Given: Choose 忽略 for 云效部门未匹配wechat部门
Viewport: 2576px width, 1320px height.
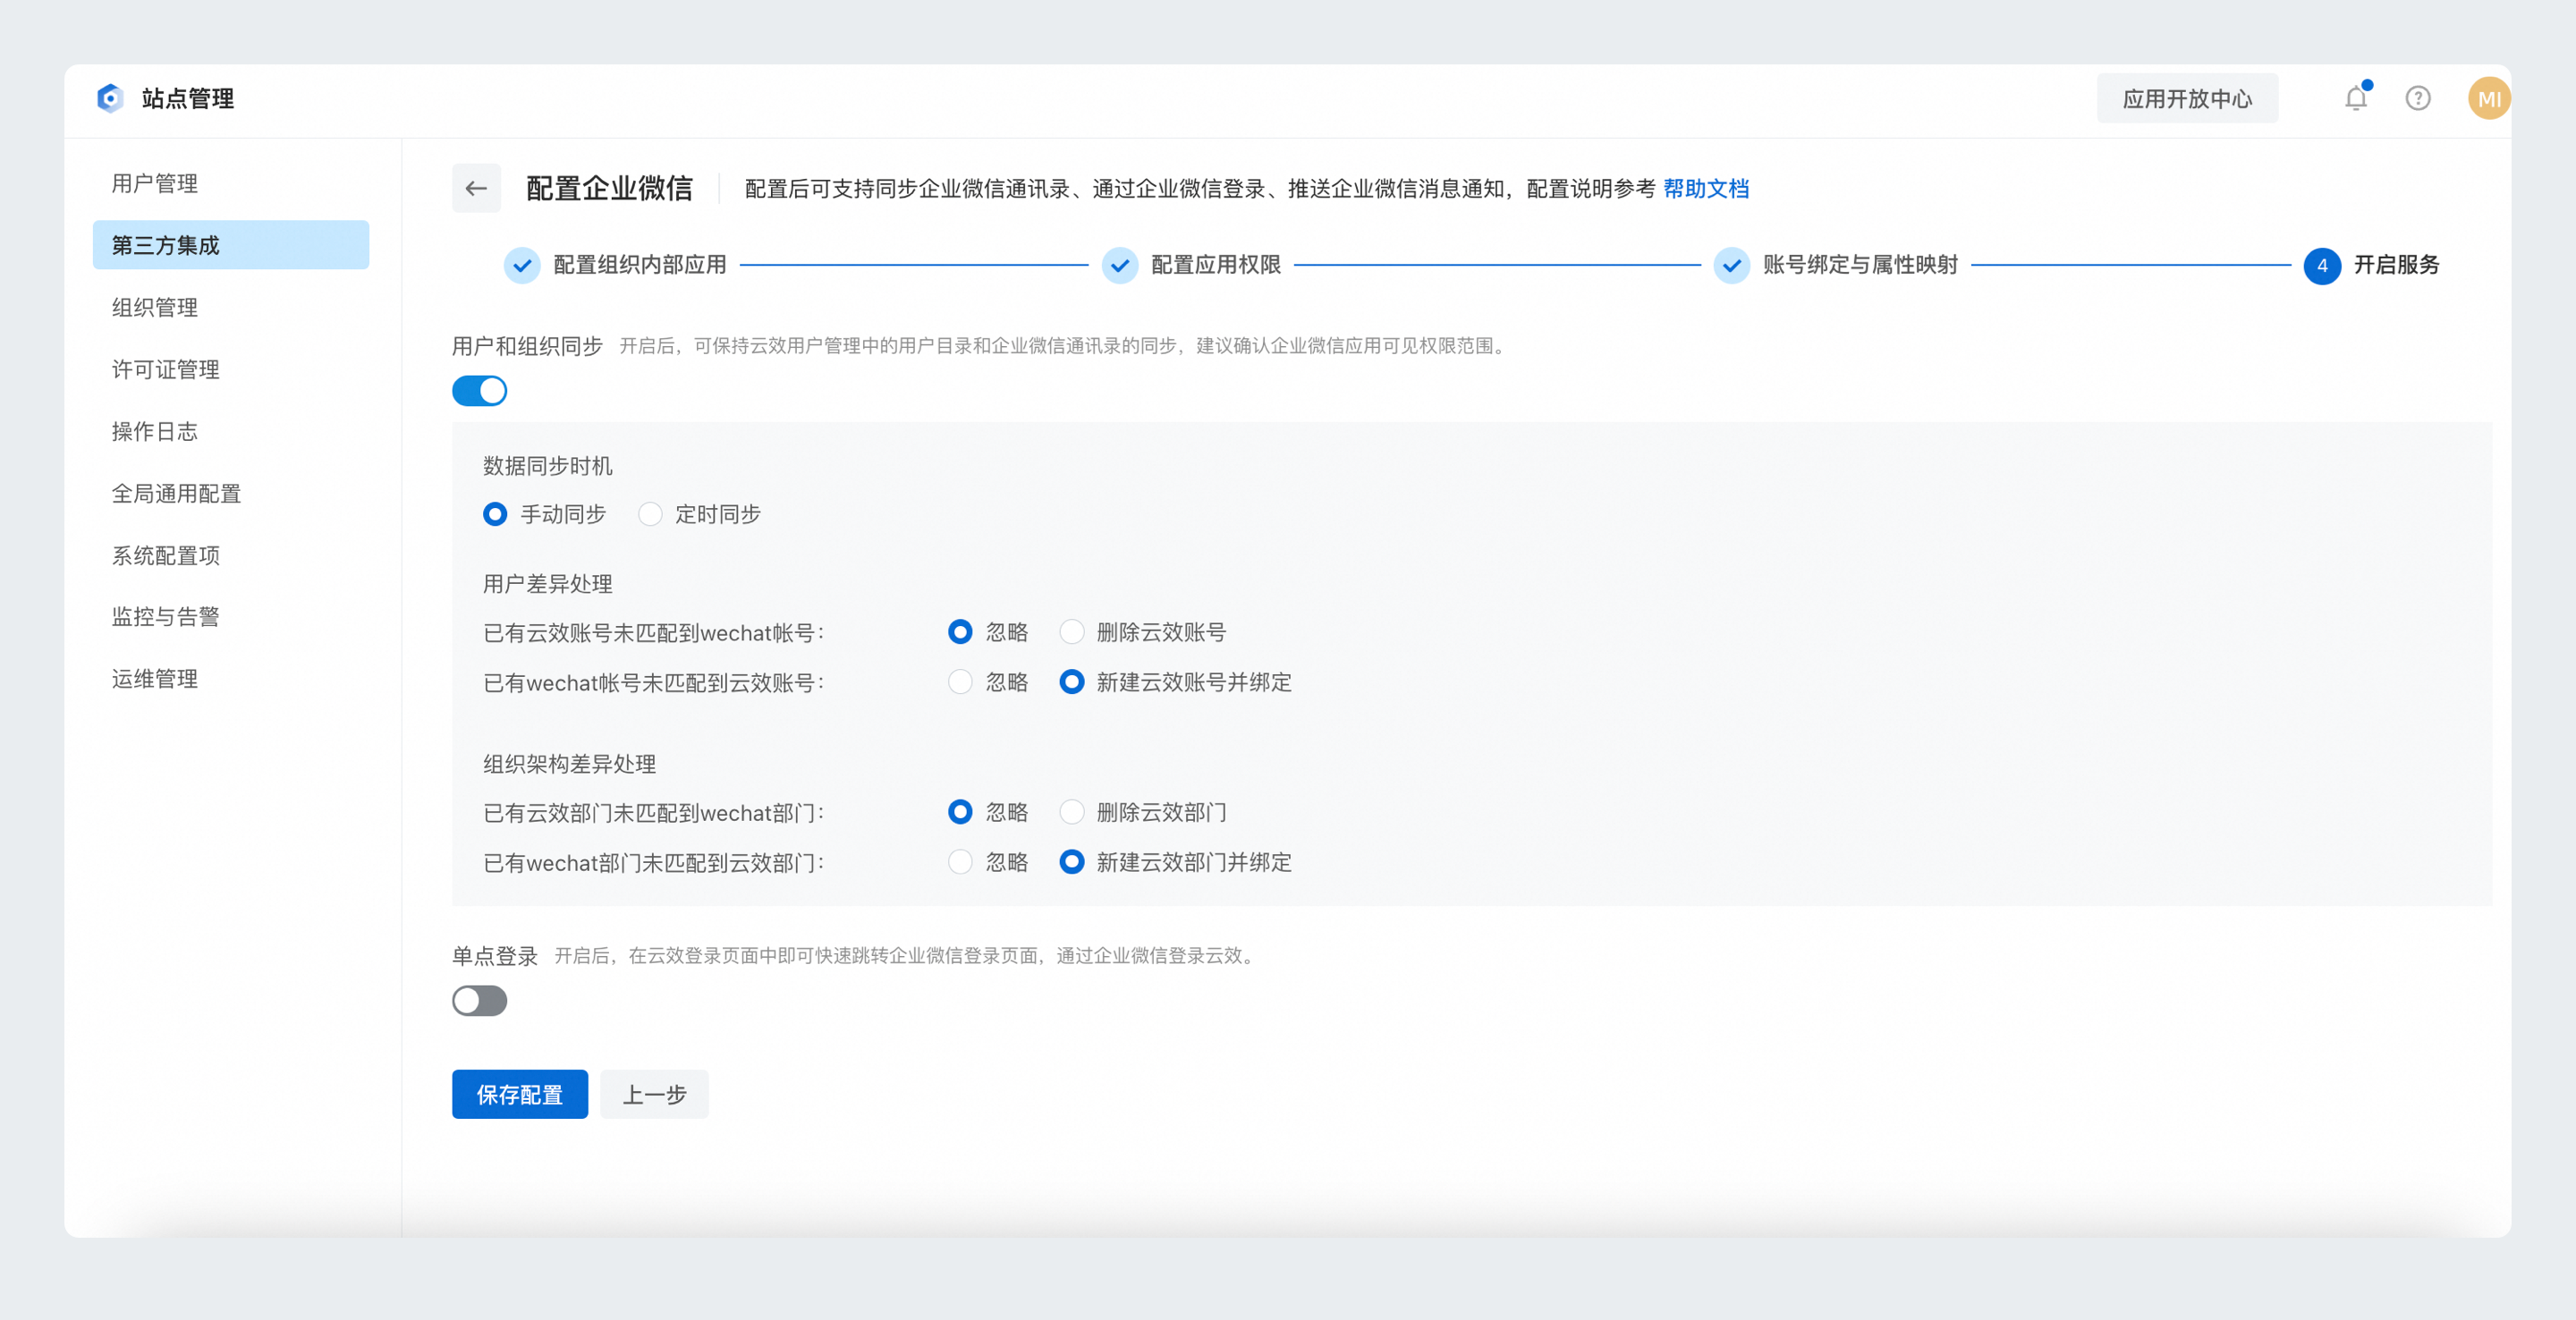Looking at the screenshot, I should 960,812.
